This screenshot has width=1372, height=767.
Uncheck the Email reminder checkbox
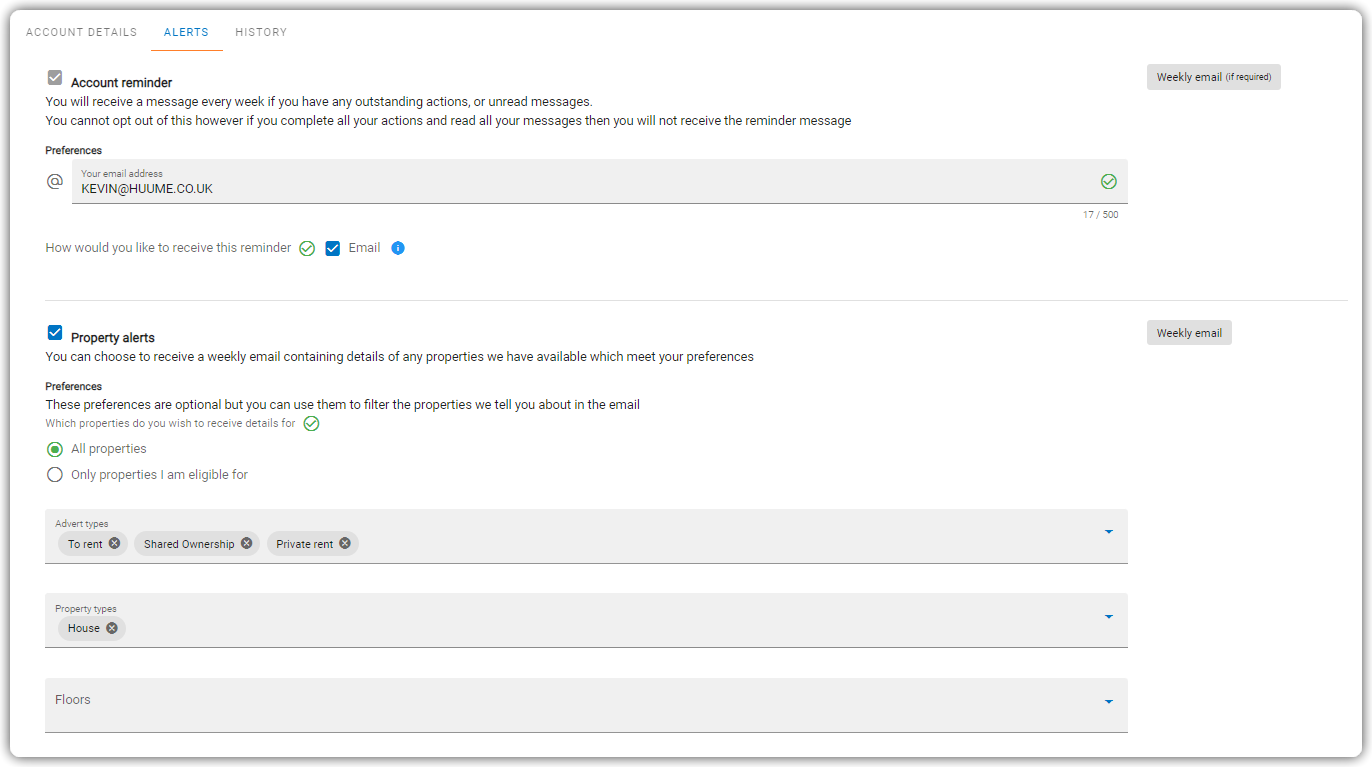point(333,248)
